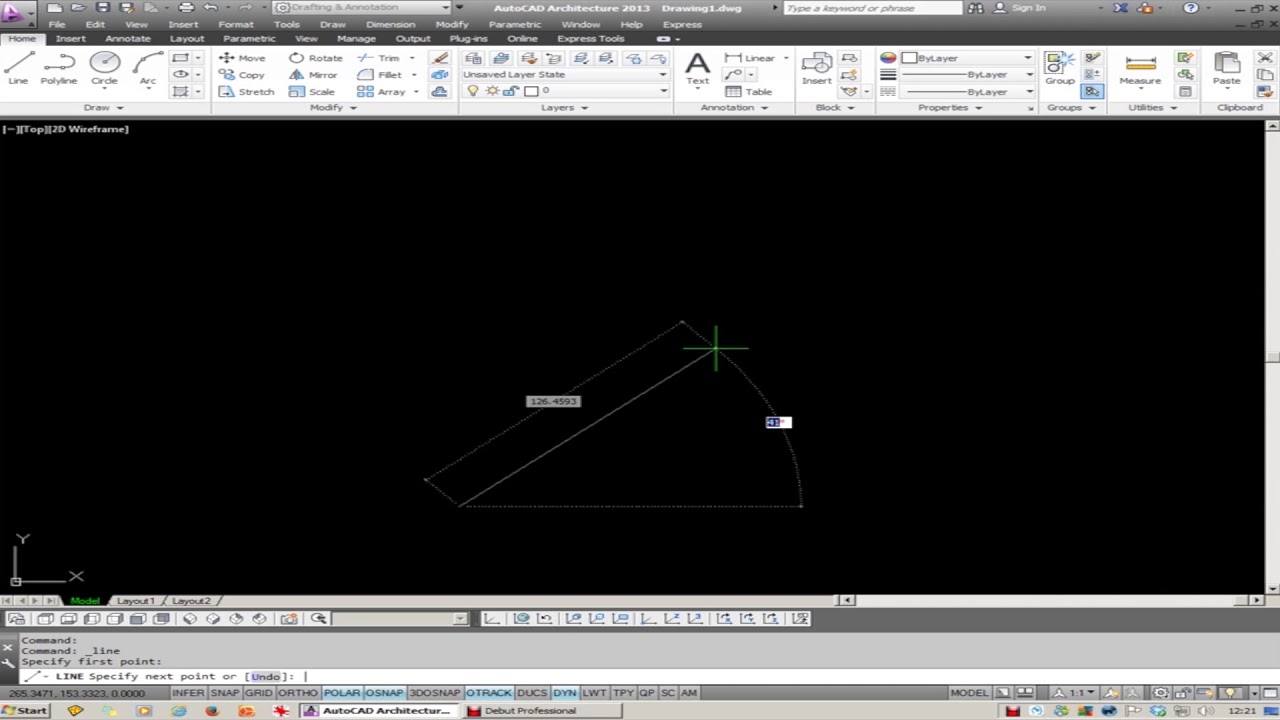1280x720 pixels.
Task: Click the object color wheel icon
Action: (888, 58)
